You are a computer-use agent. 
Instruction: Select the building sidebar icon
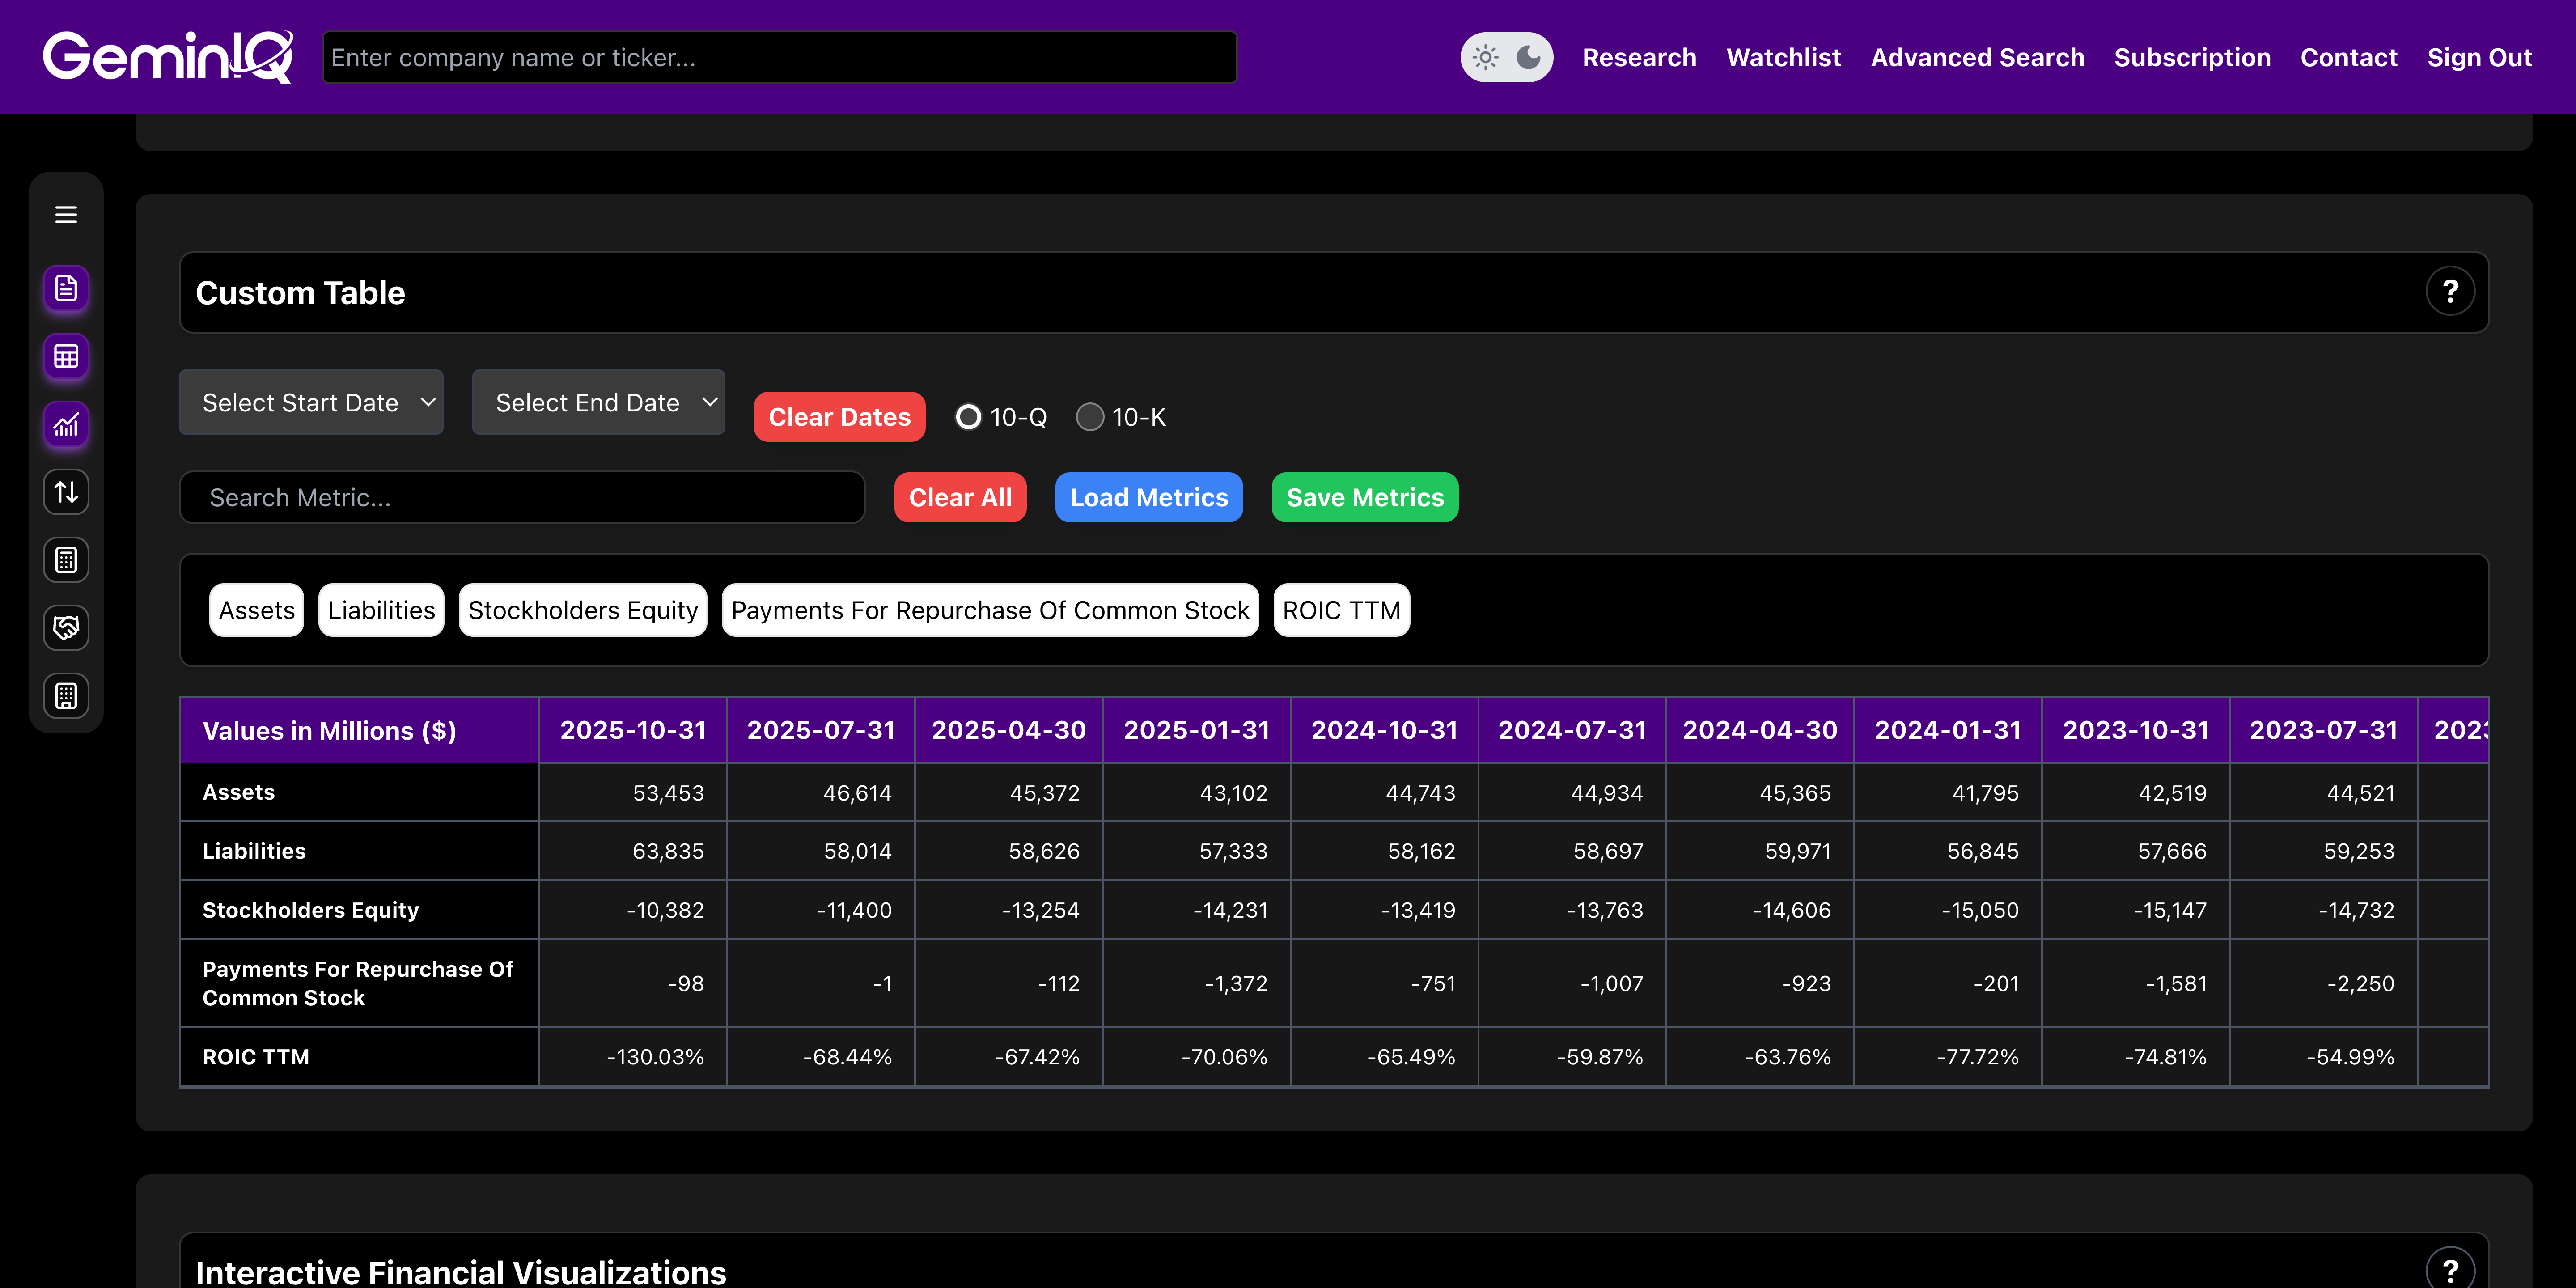click(x=66, y=696)
